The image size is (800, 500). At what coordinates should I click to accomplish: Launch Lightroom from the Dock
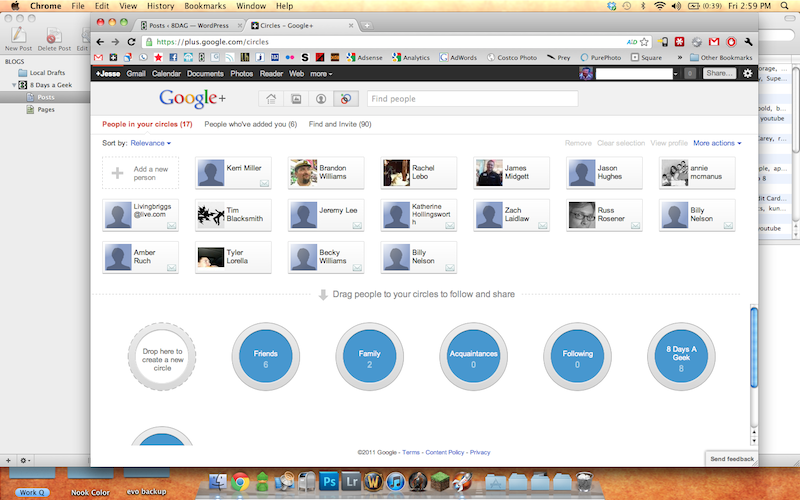click(x=351, y=482)
